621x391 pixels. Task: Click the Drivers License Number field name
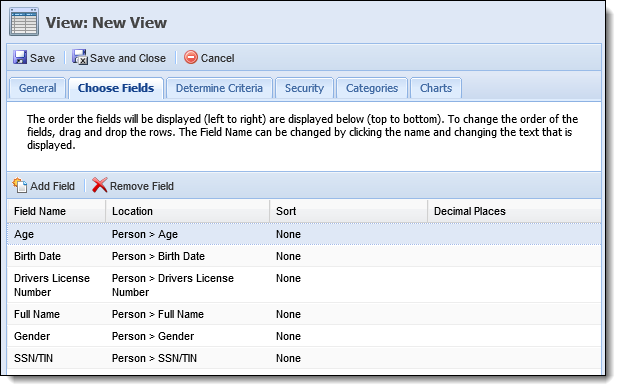pyautogui.click(x=51, y=285)
